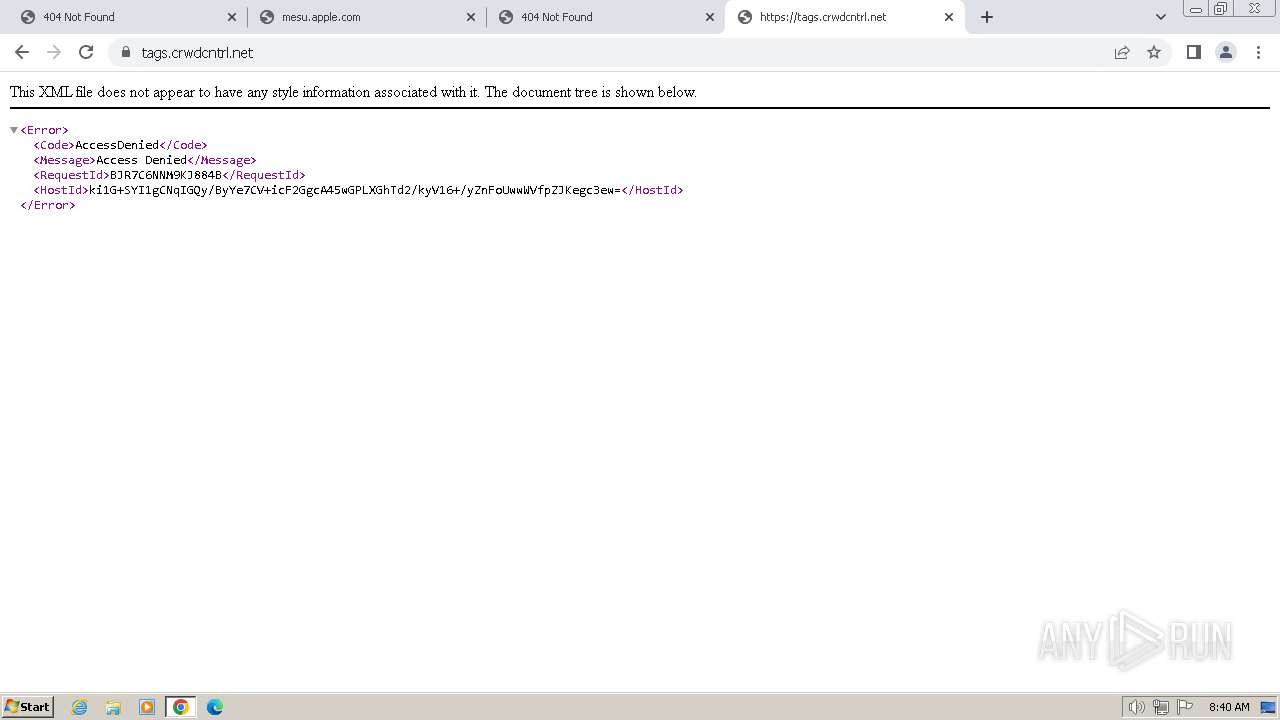Screen dimensions: 1280x720
Task: Open the volume control in tray
Action: tap(1136, 707)
